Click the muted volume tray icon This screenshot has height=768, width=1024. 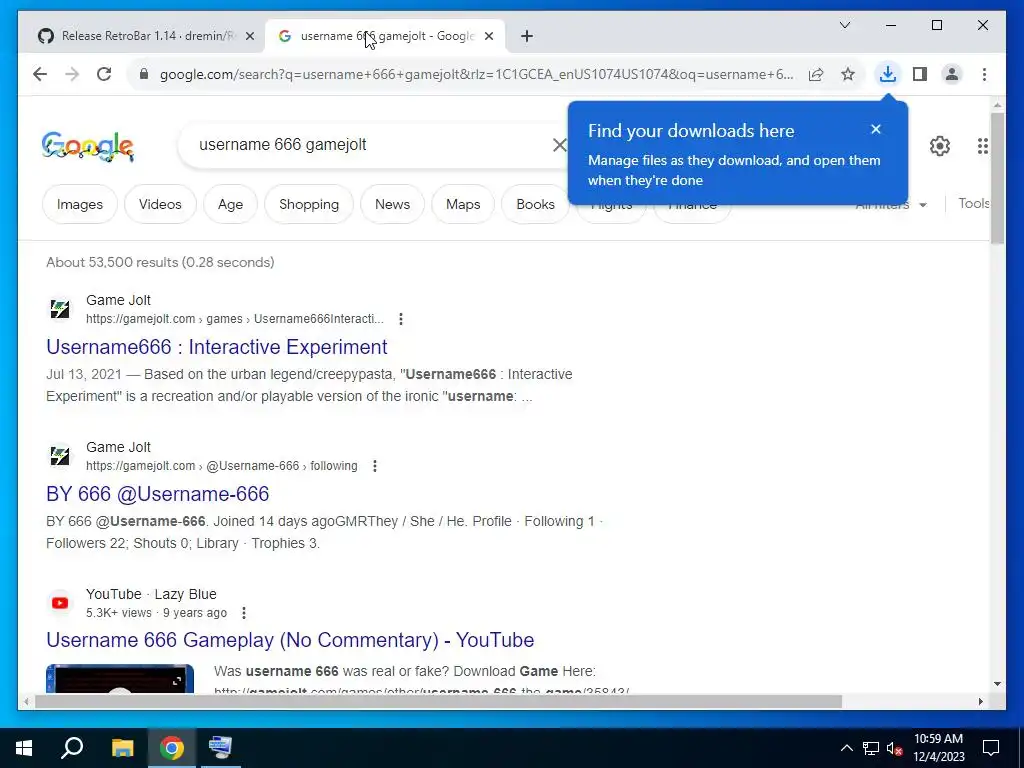pyautogui.click(x=895, y=748)
